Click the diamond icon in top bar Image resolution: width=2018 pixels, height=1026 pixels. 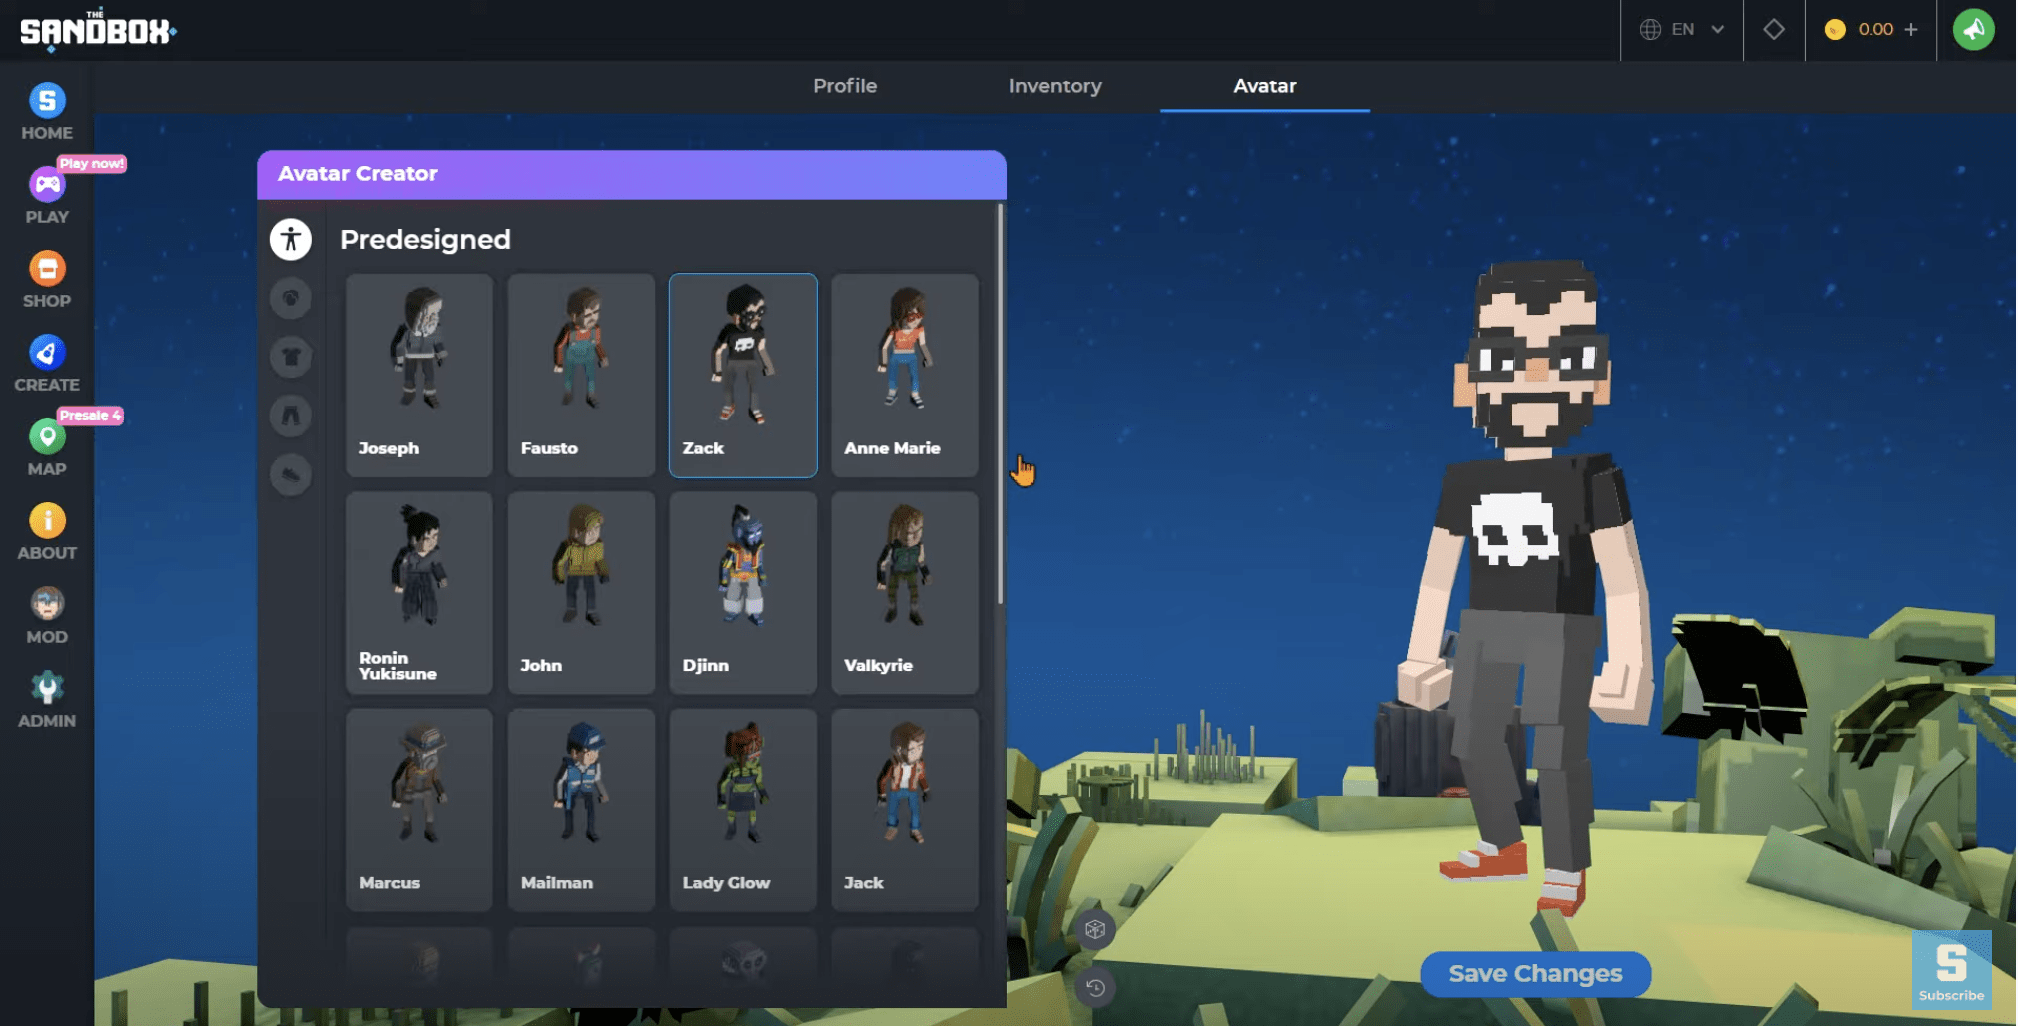[x=1774, y=30]
